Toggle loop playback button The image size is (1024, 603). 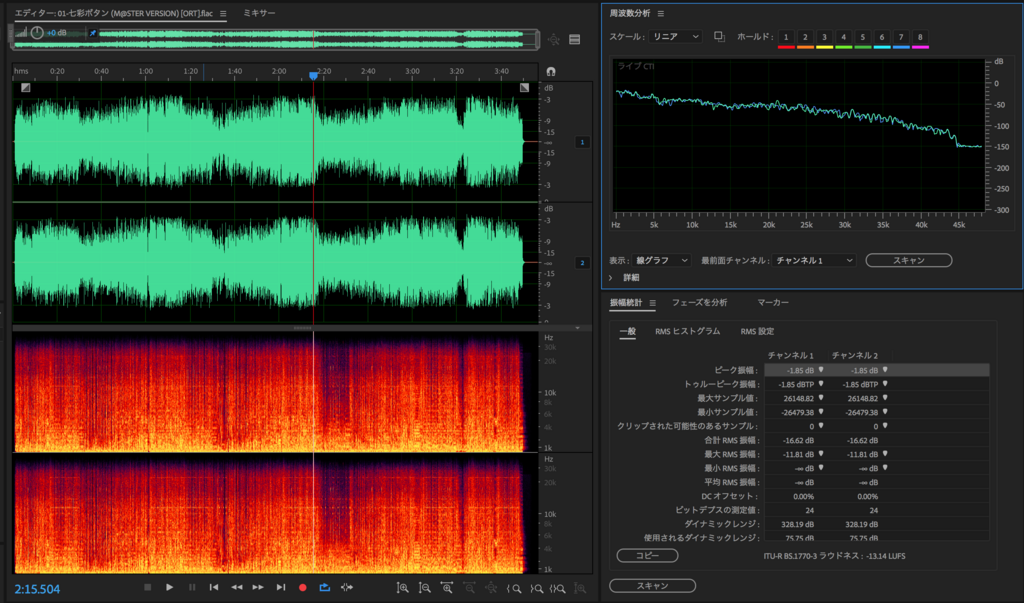tap(325, 587)
